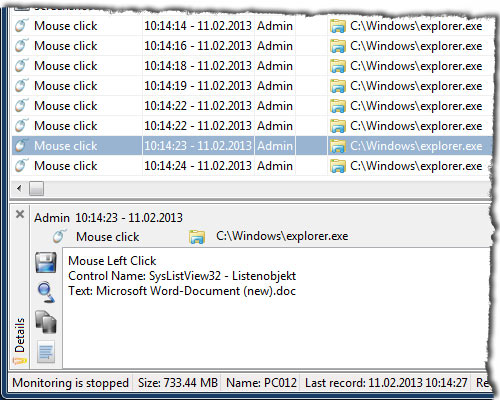Select the vertical Details tab
500x400 pixels.
pos(20,335)
